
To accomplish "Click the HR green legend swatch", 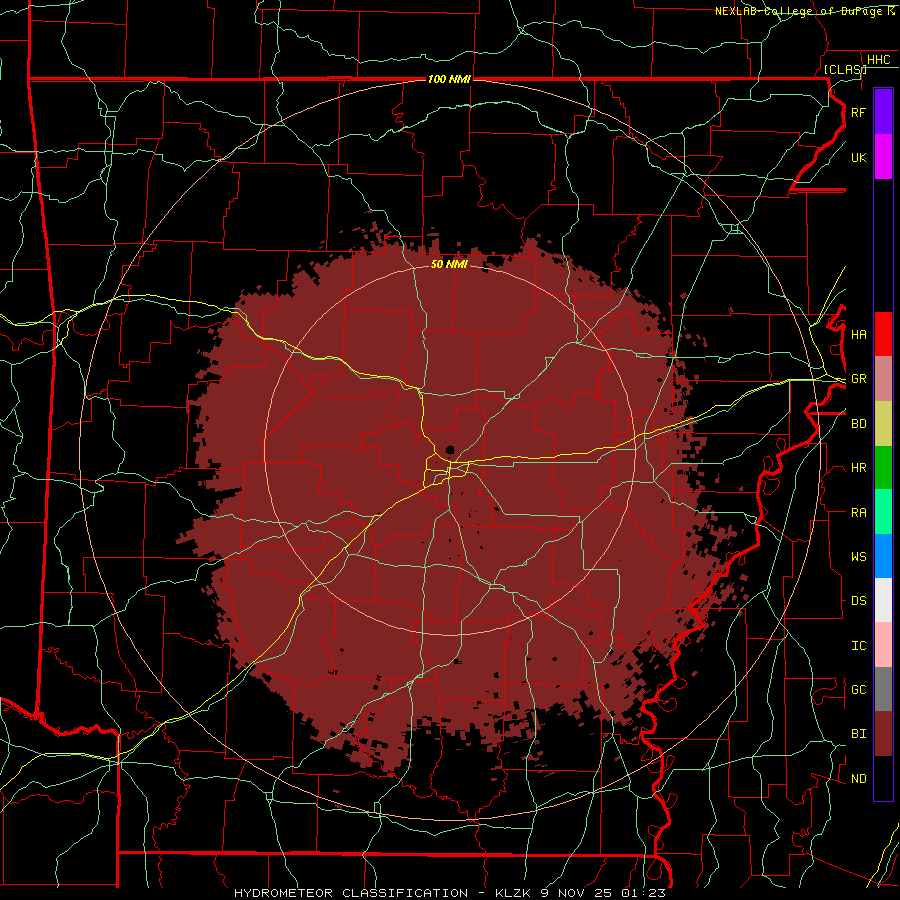I will tap(883, 468).
